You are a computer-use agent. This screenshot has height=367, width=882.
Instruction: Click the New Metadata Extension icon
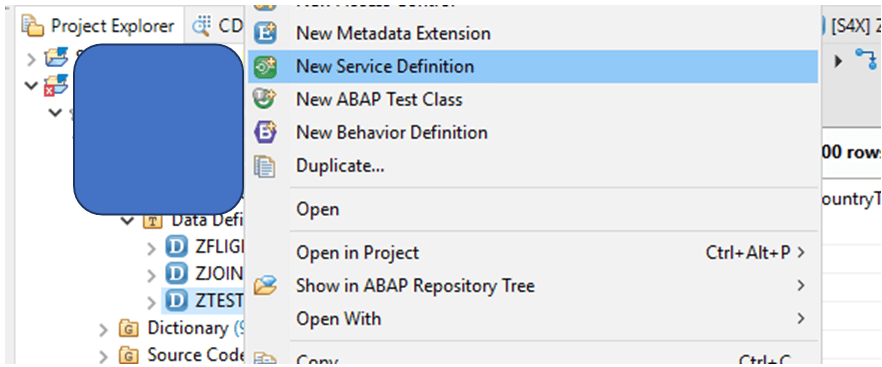[x=266, y=33]
